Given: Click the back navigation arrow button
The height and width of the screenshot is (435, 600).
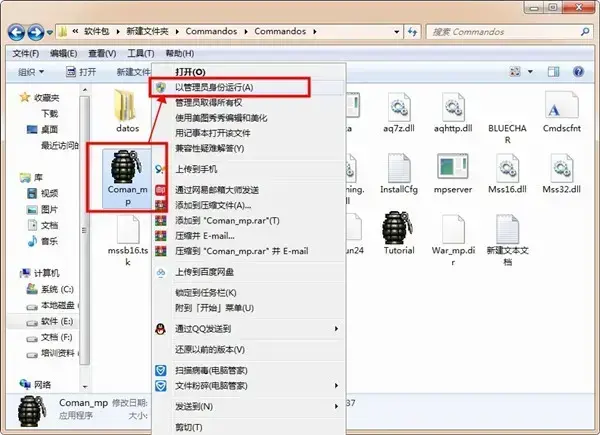Looking at the screenshot, I should tap(16, 32).
